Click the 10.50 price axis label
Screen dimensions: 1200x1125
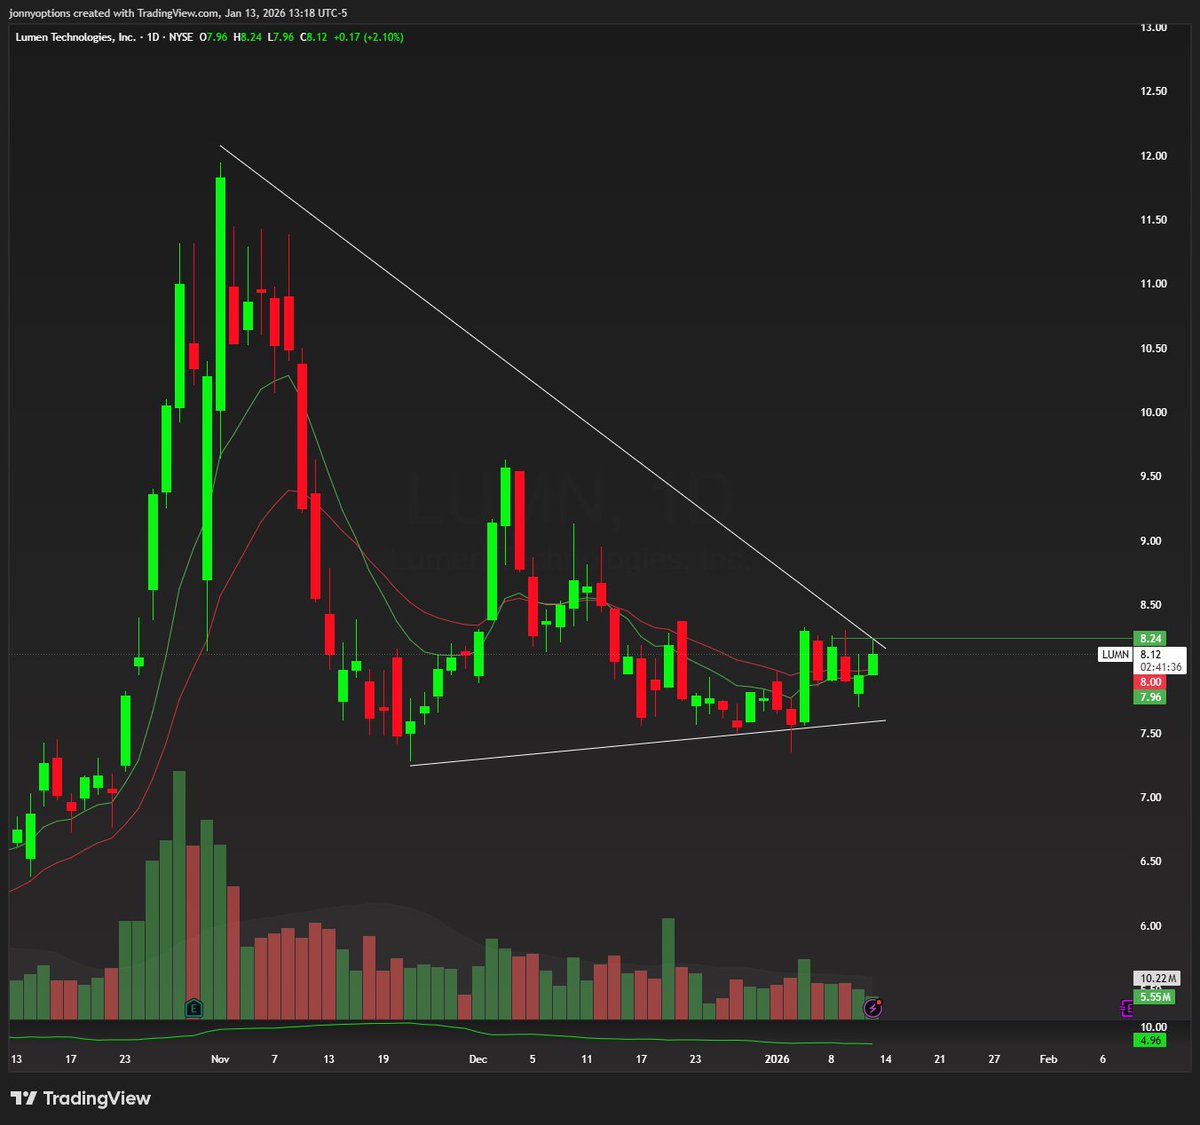(1153, 348)
